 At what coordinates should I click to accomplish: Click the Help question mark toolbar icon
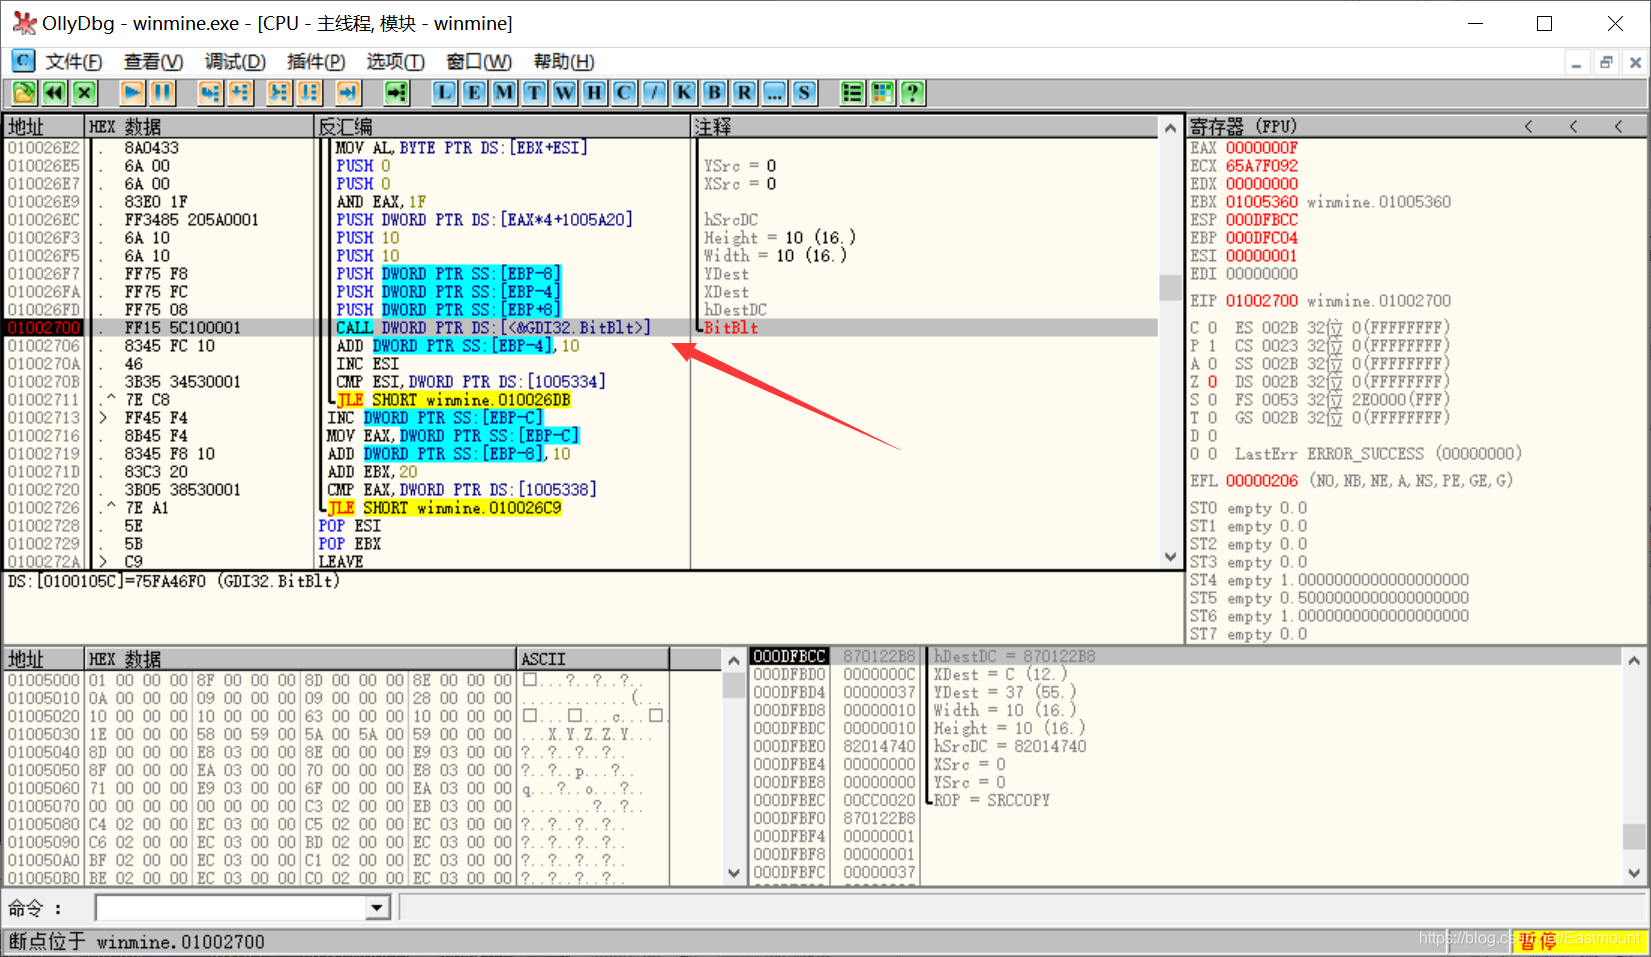[x=912, y=93]
